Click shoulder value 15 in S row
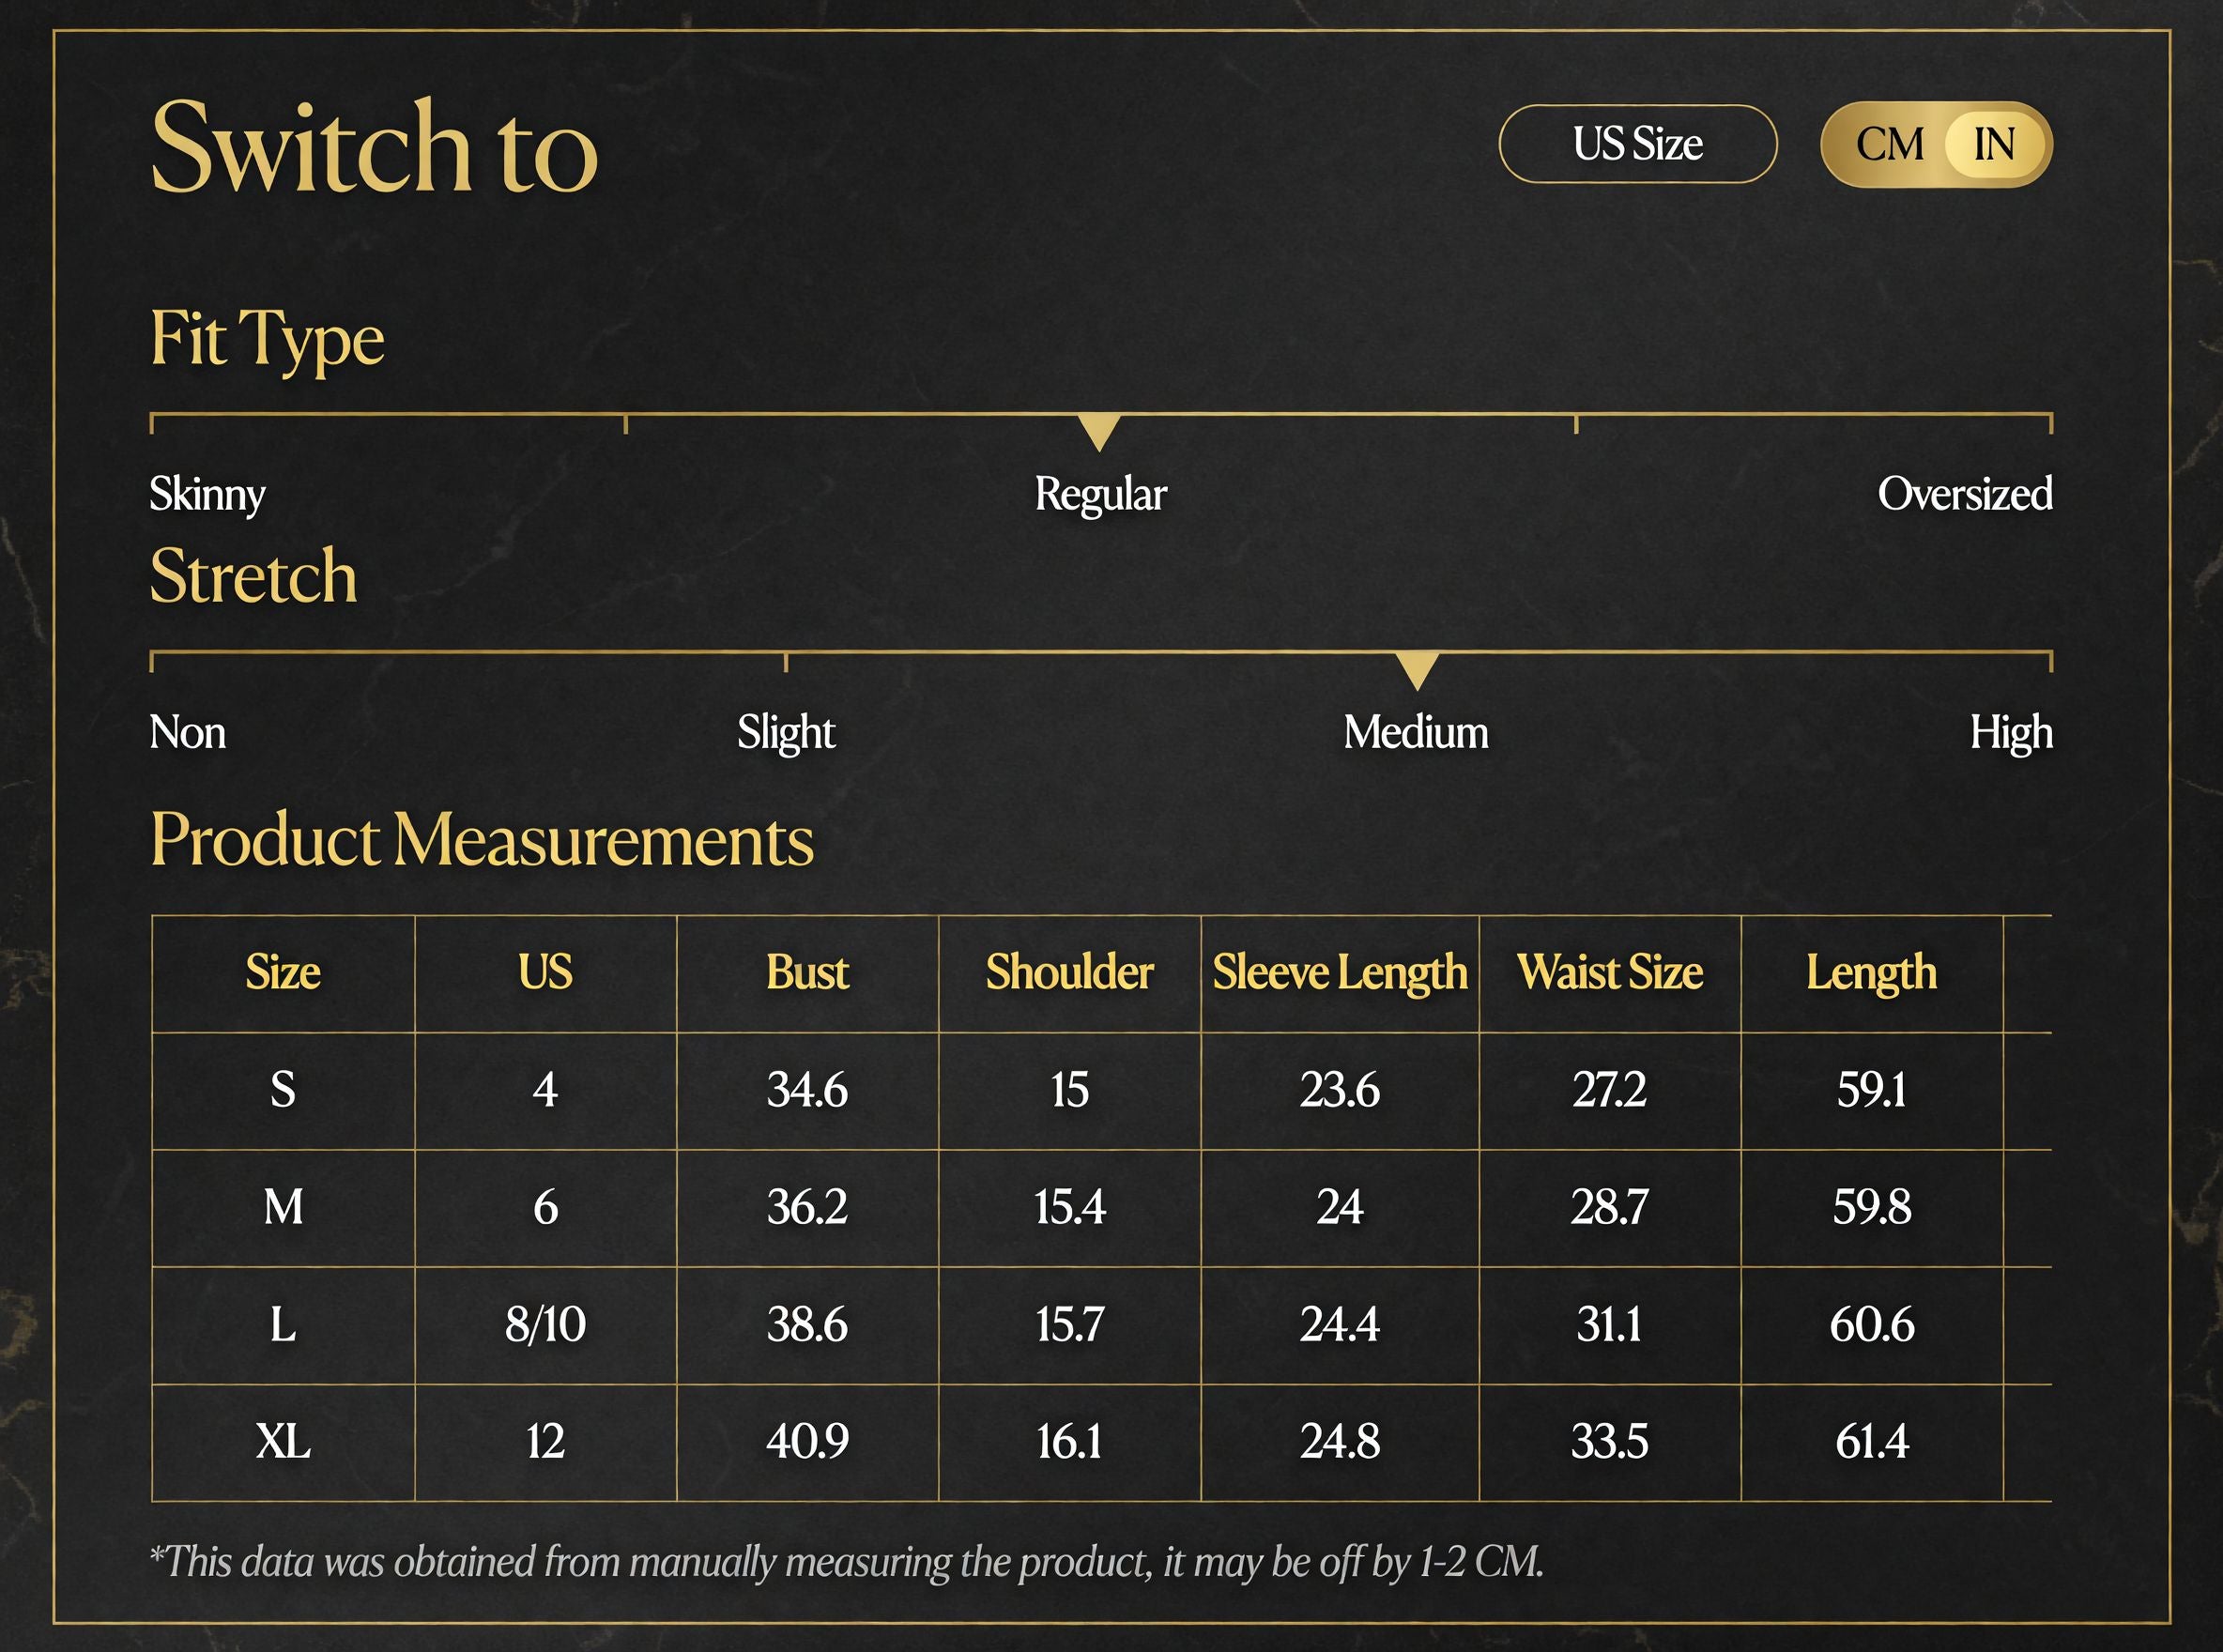 tap(1069, 1090)
